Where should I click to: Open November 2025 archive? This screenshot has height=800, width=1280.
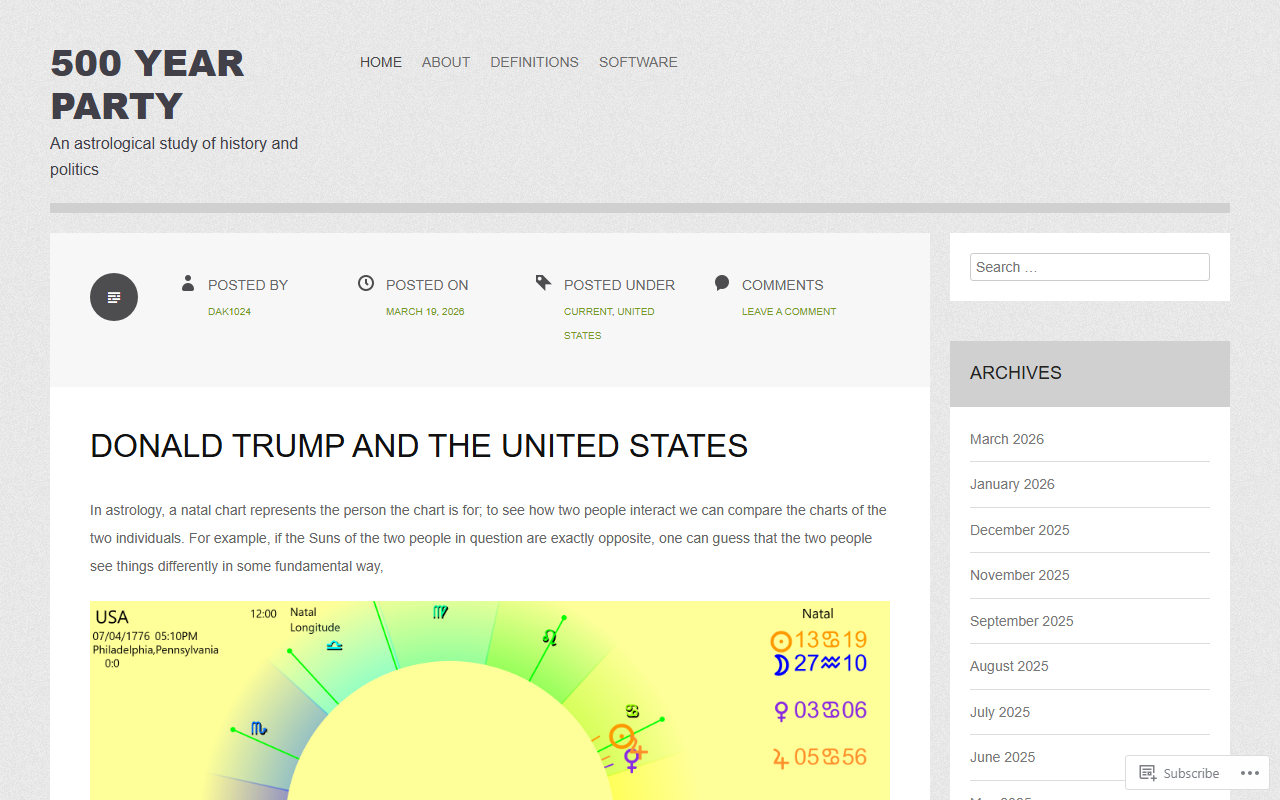(1020, 575)
